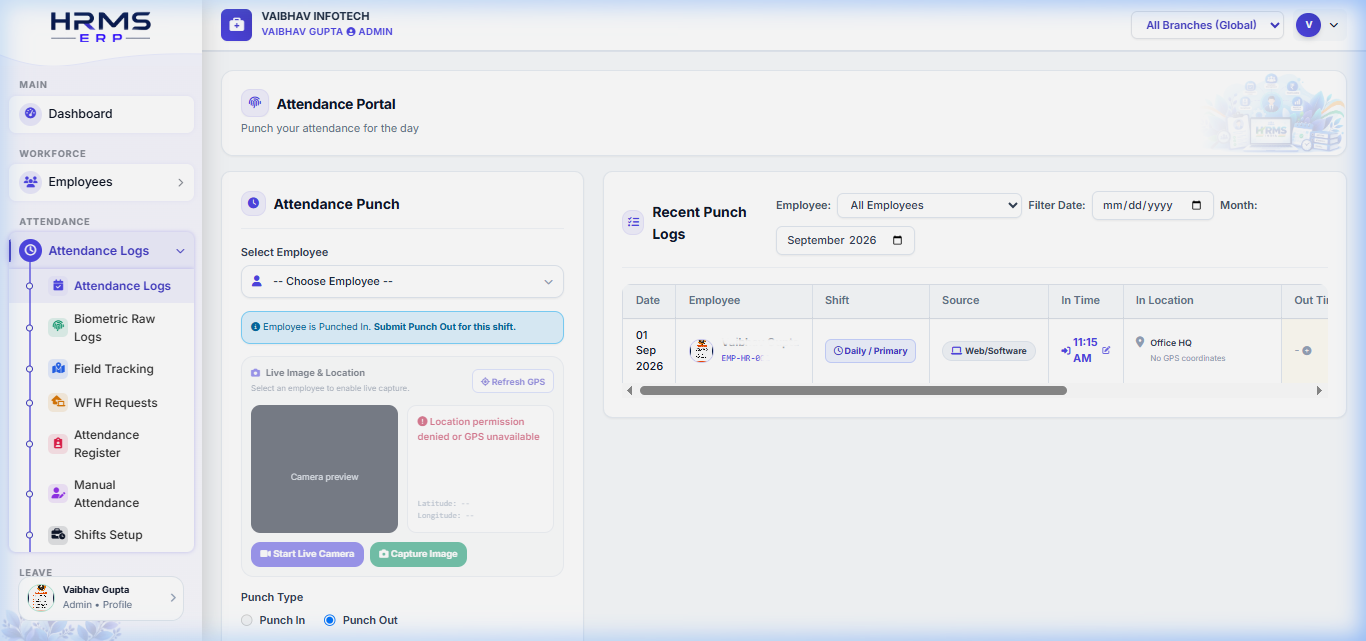Click the Recent Punch Logs list icon

click(633, 222)
